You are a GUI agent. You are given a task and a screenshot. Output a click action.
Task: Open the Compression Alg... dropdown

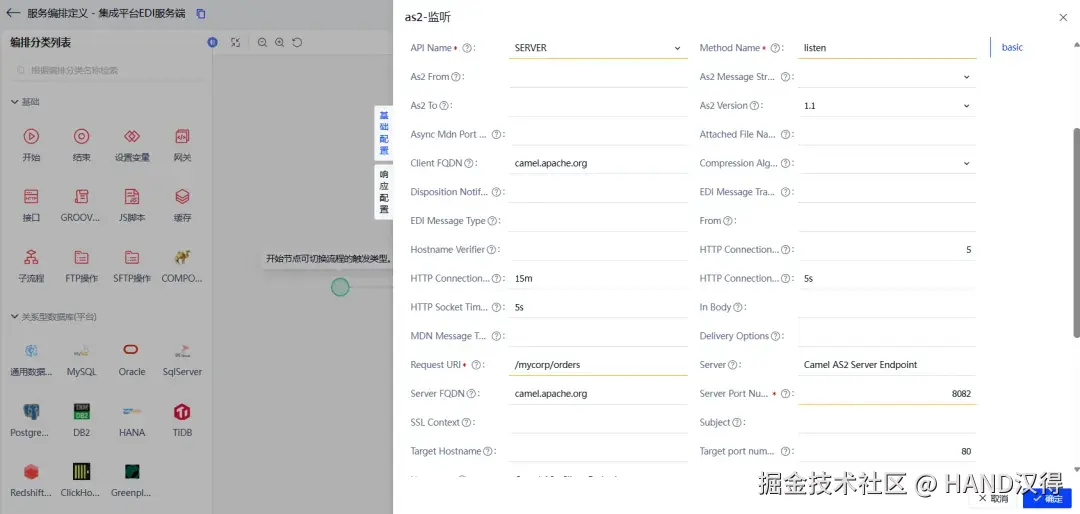887,164
